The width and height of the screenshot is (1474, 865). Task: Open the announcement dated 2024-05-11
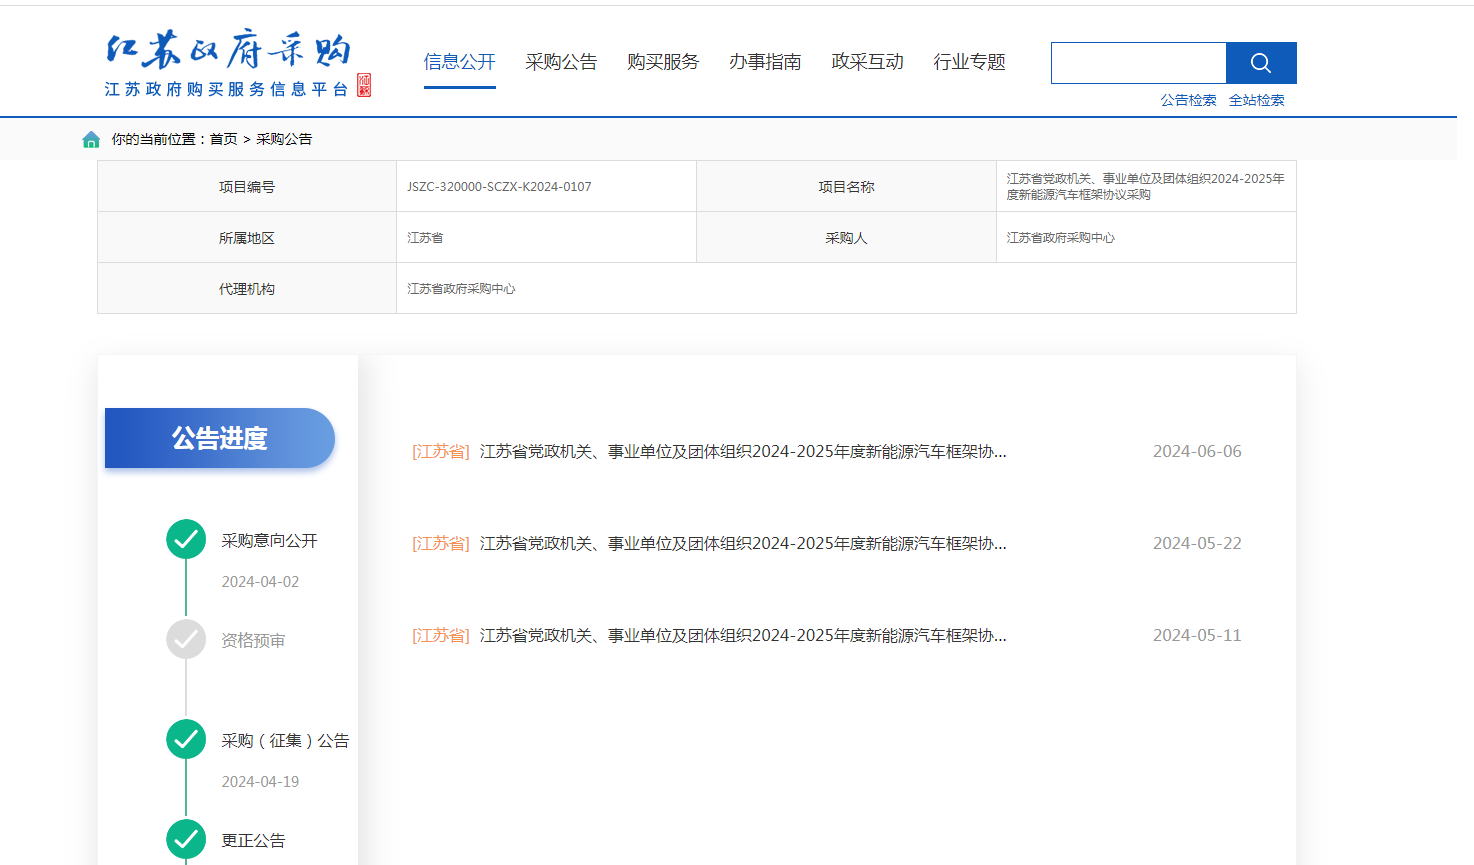click(742, 636)
